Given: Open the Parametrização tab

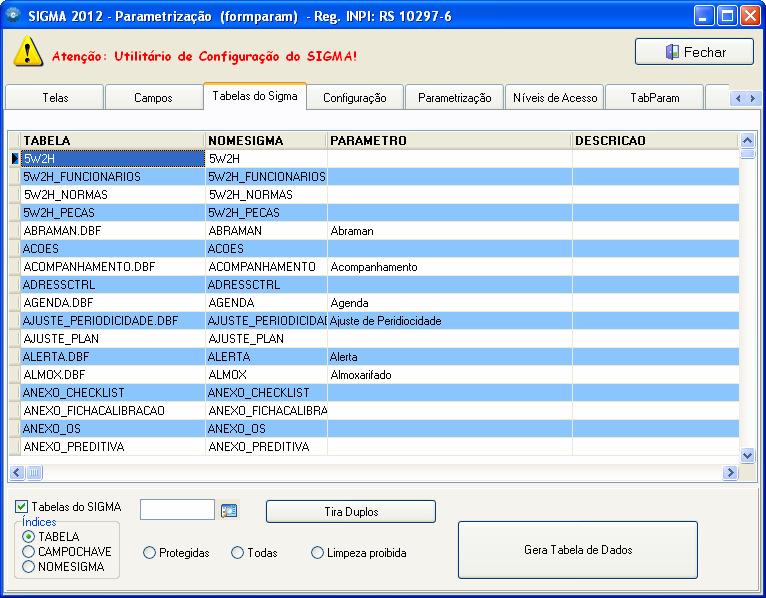Looking at the screenshot, I should click(x=454, y=97).
